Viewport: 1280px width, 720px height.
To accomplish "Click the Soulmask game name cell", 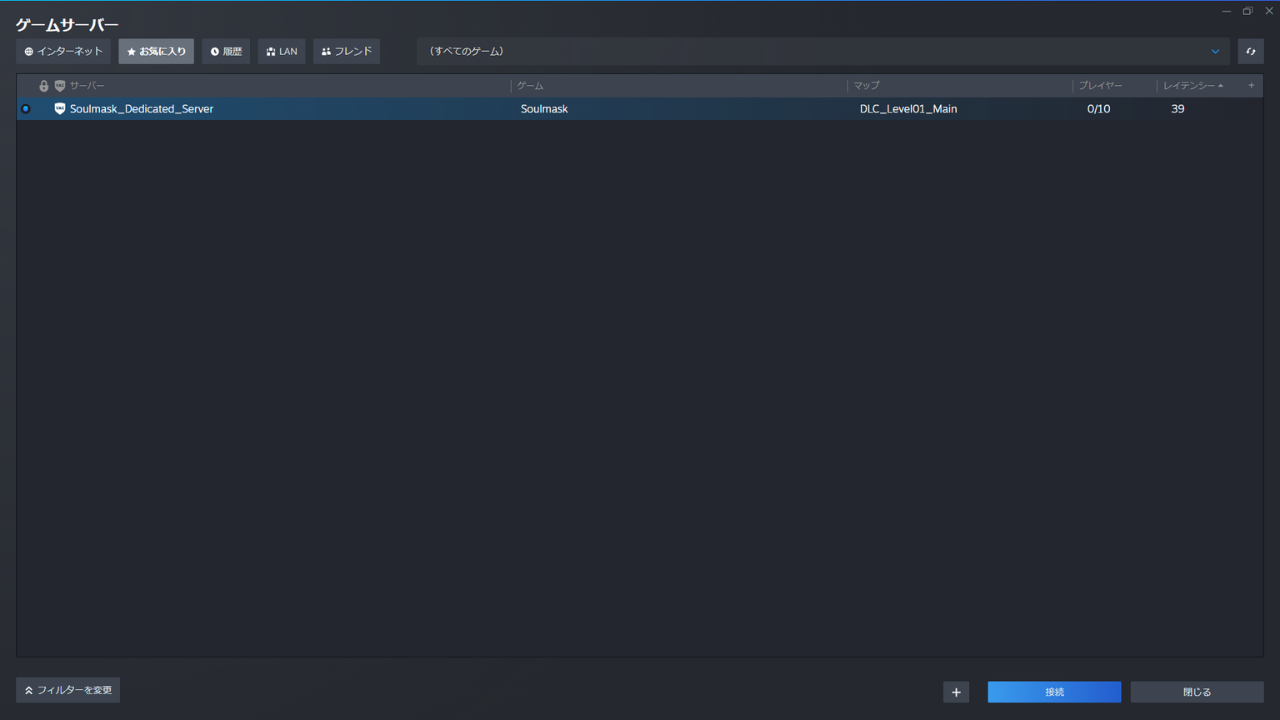I will click(544, 109).
